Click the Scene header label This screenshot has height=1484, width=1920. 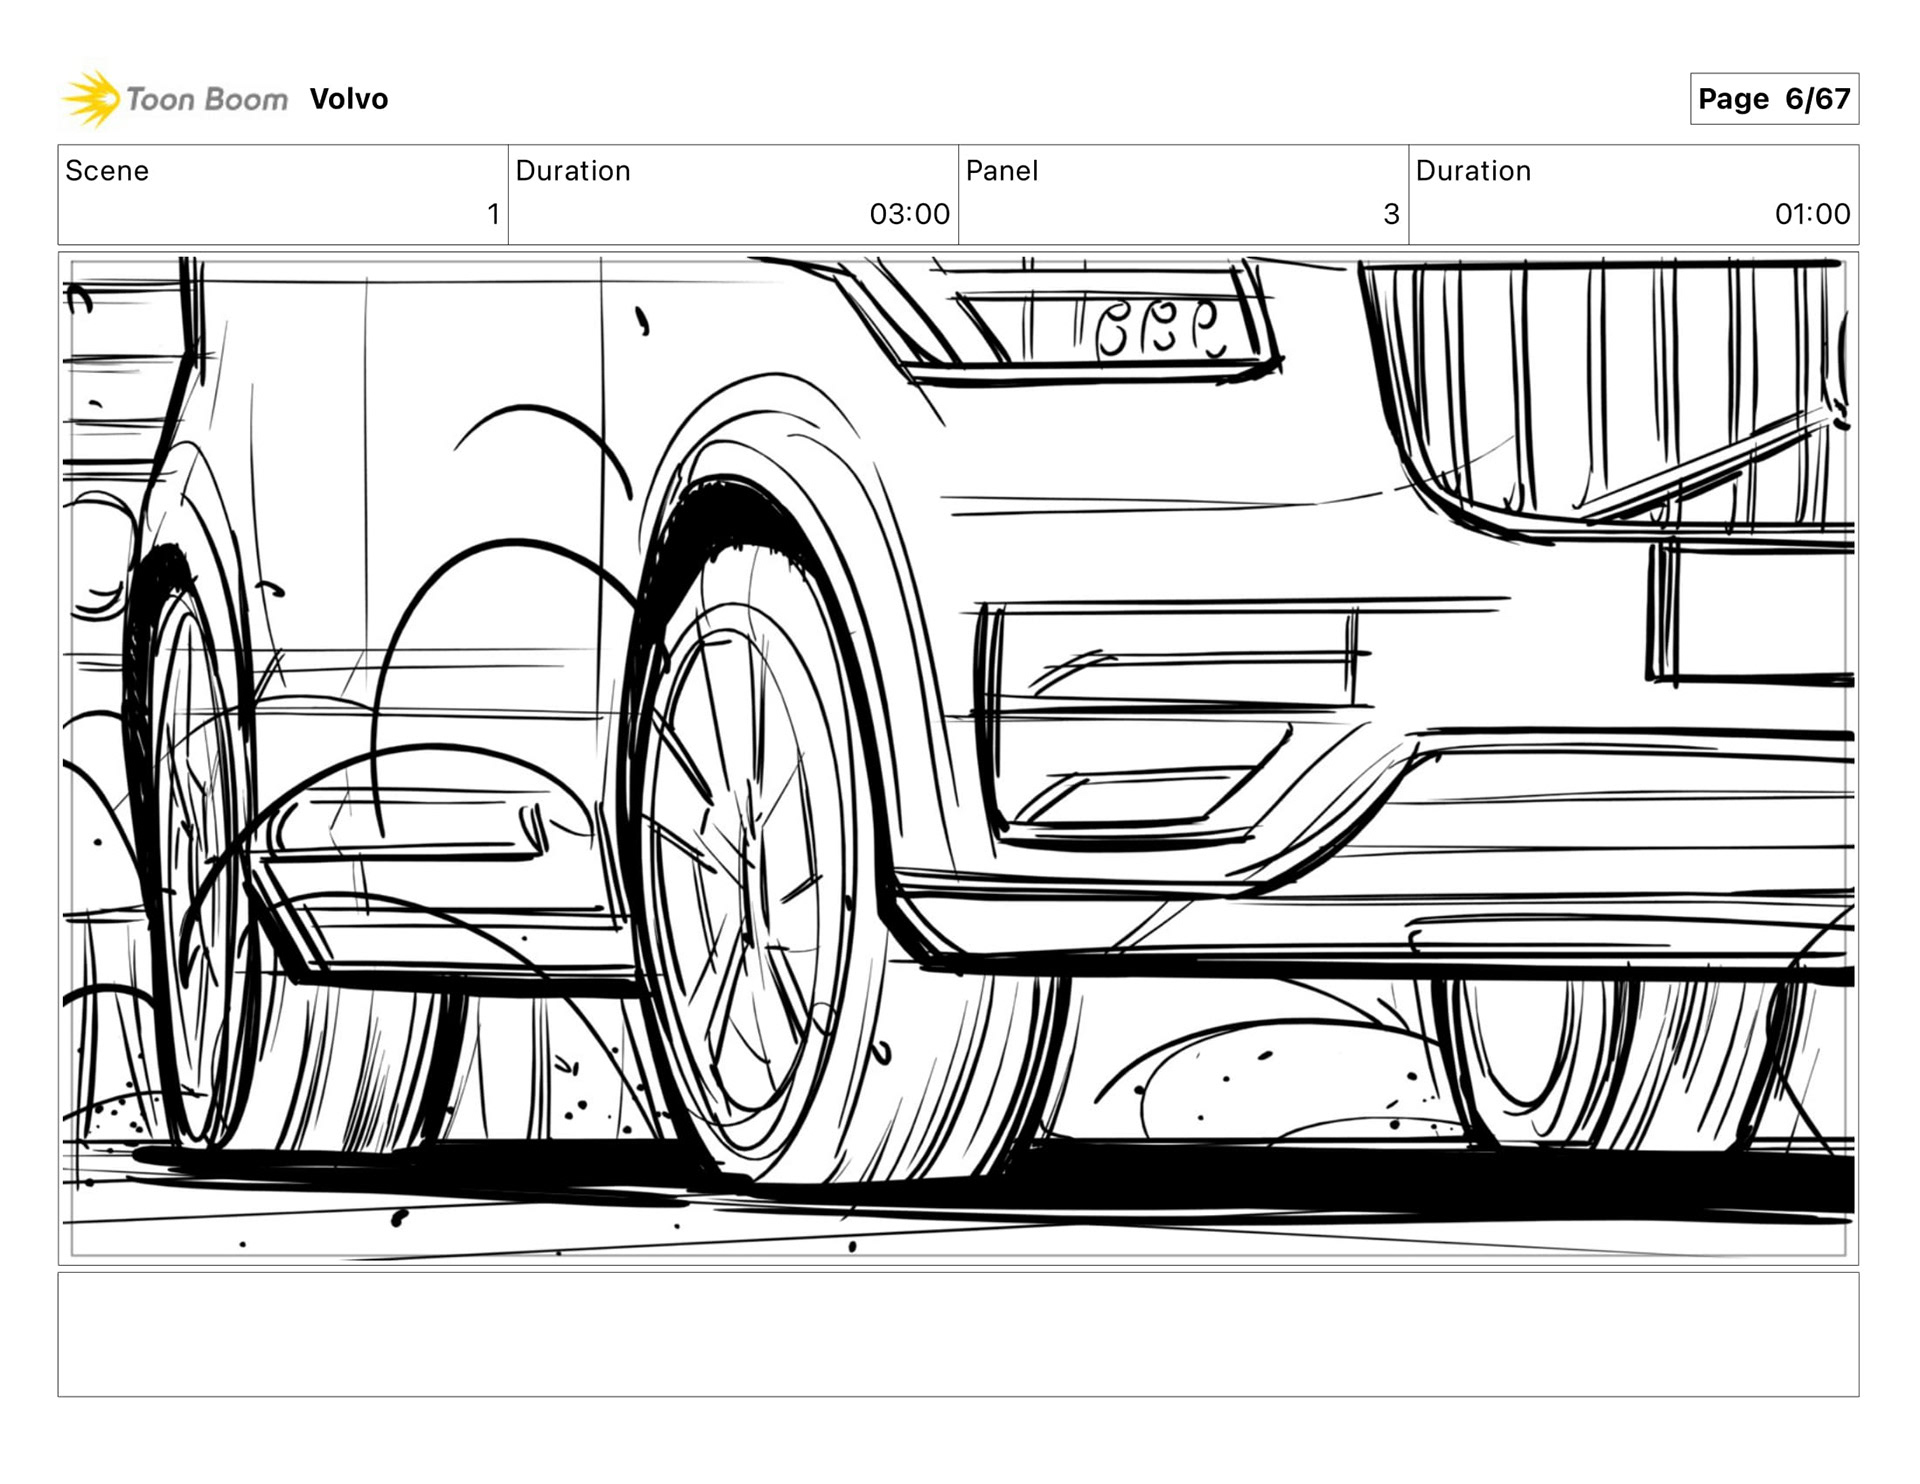(107, 171)
